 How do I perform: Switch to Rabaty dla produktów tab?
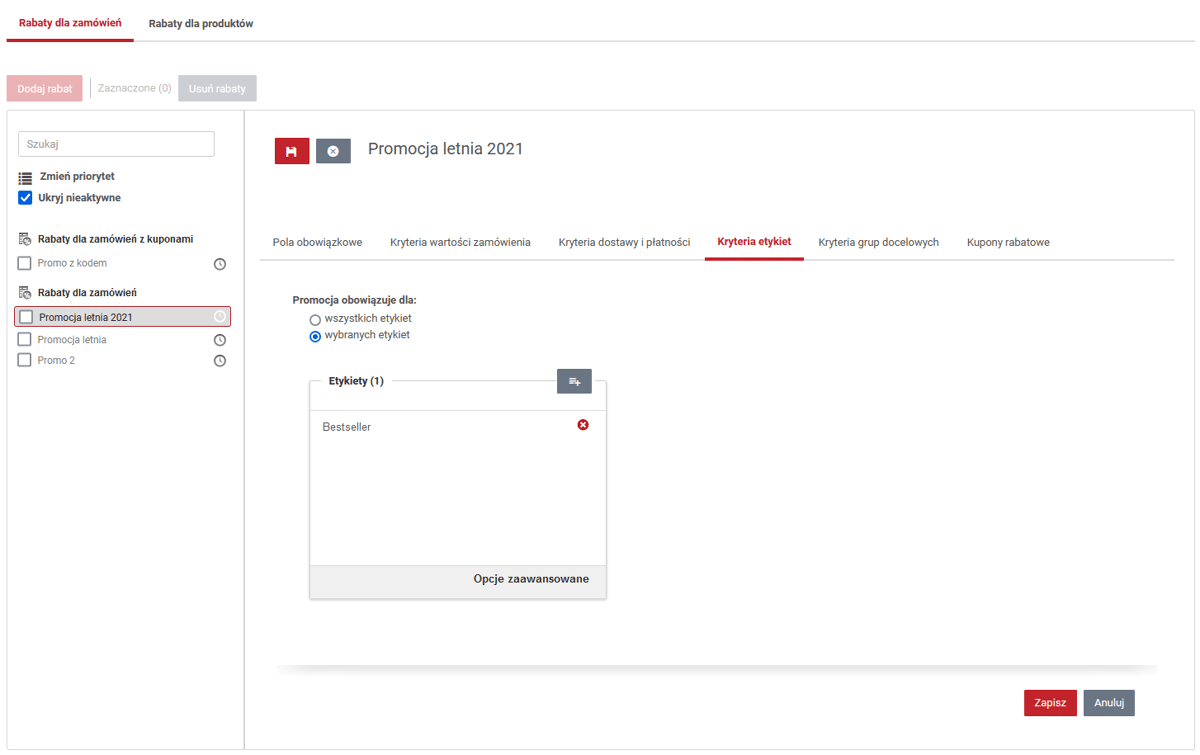201,23
